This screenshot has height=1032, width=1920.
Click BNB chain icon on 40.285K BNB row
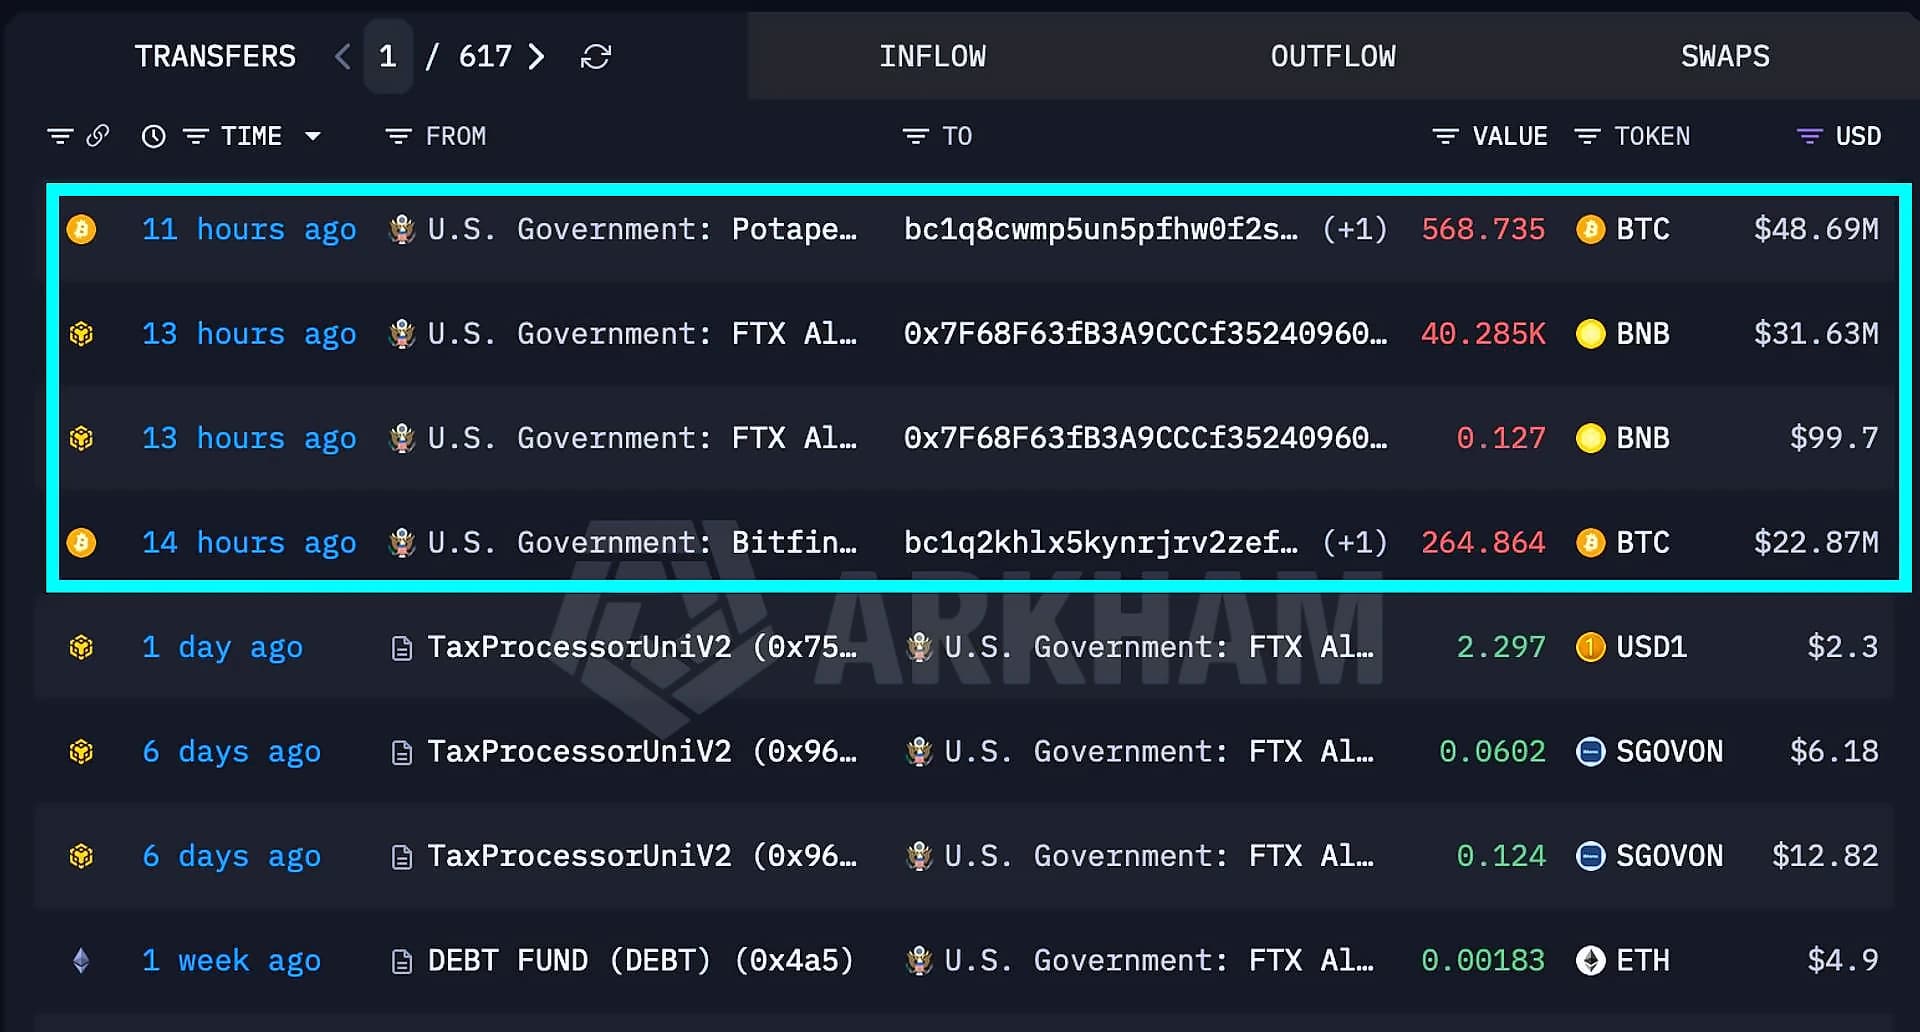pyautogui.click(x=82, y=334)
